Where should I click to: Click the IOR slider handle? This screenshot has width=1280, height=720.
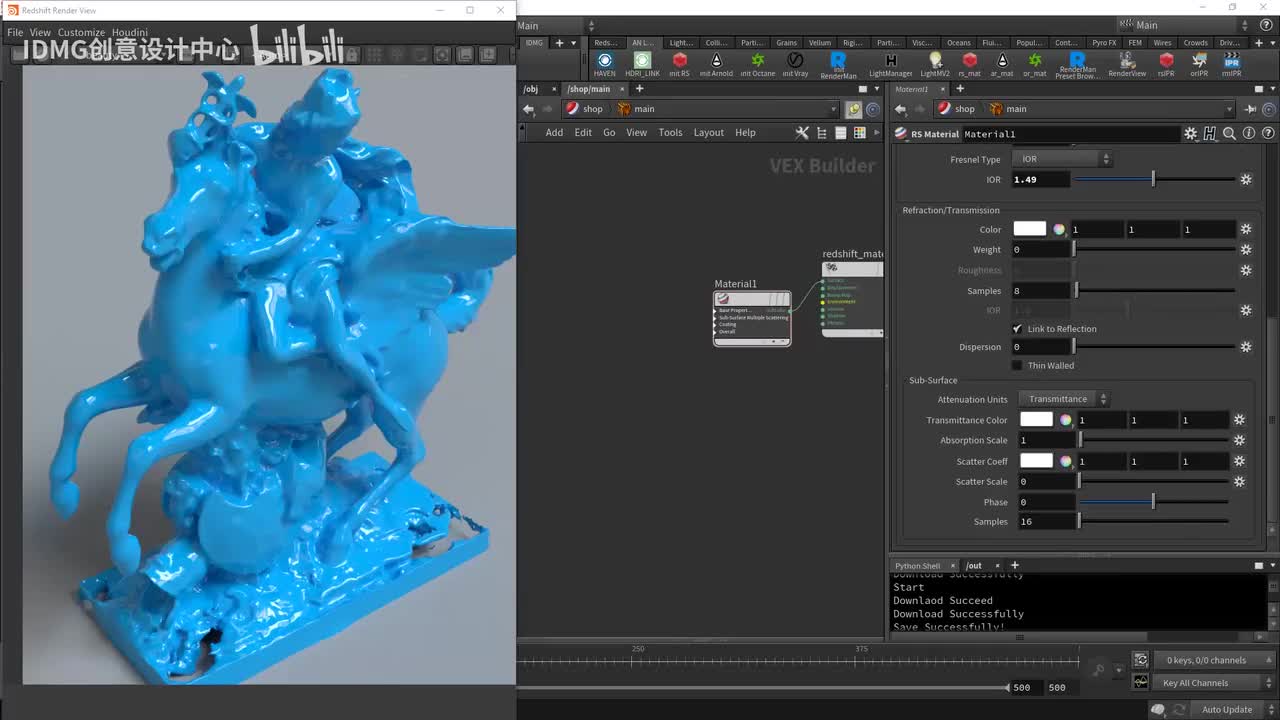[1153, 179]
